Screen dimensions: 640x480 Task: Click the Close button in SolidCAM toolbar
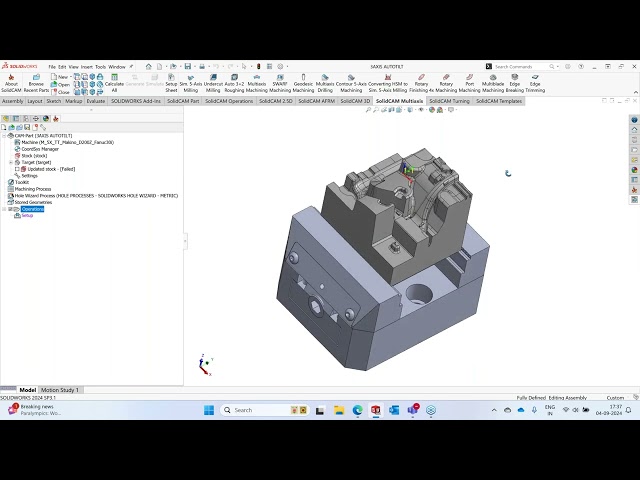pyautogui.click(x=60, y=92)
